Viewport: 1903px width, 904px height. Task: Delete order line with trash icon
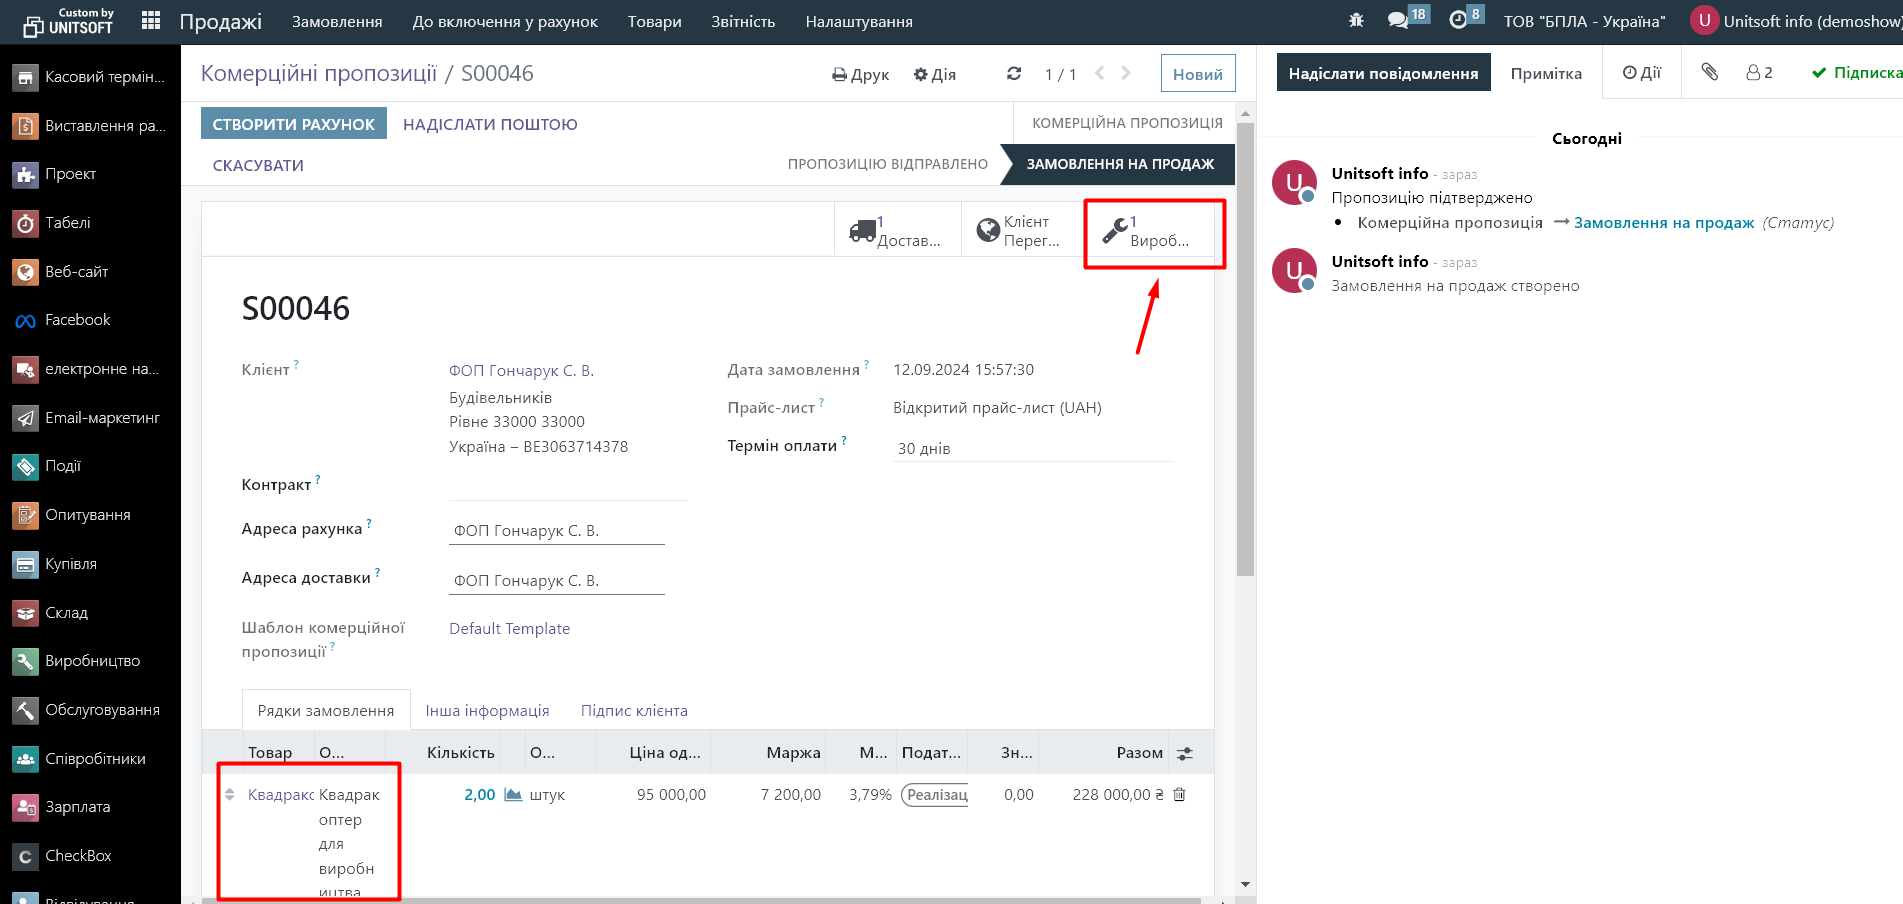[1179, 795]
